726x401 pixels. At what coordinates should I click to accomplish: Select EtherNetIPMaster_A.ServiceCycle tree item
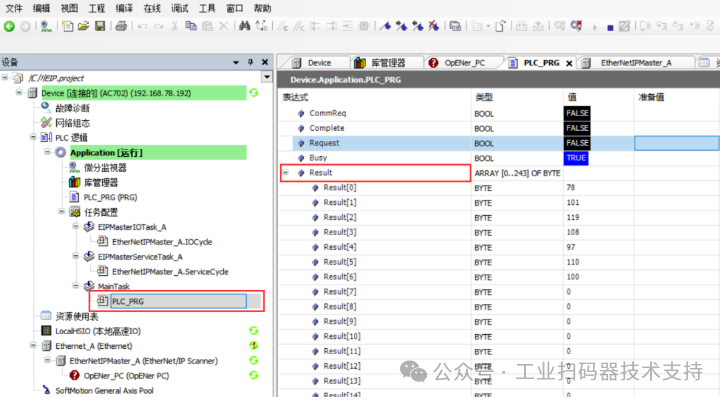(170, 271)
